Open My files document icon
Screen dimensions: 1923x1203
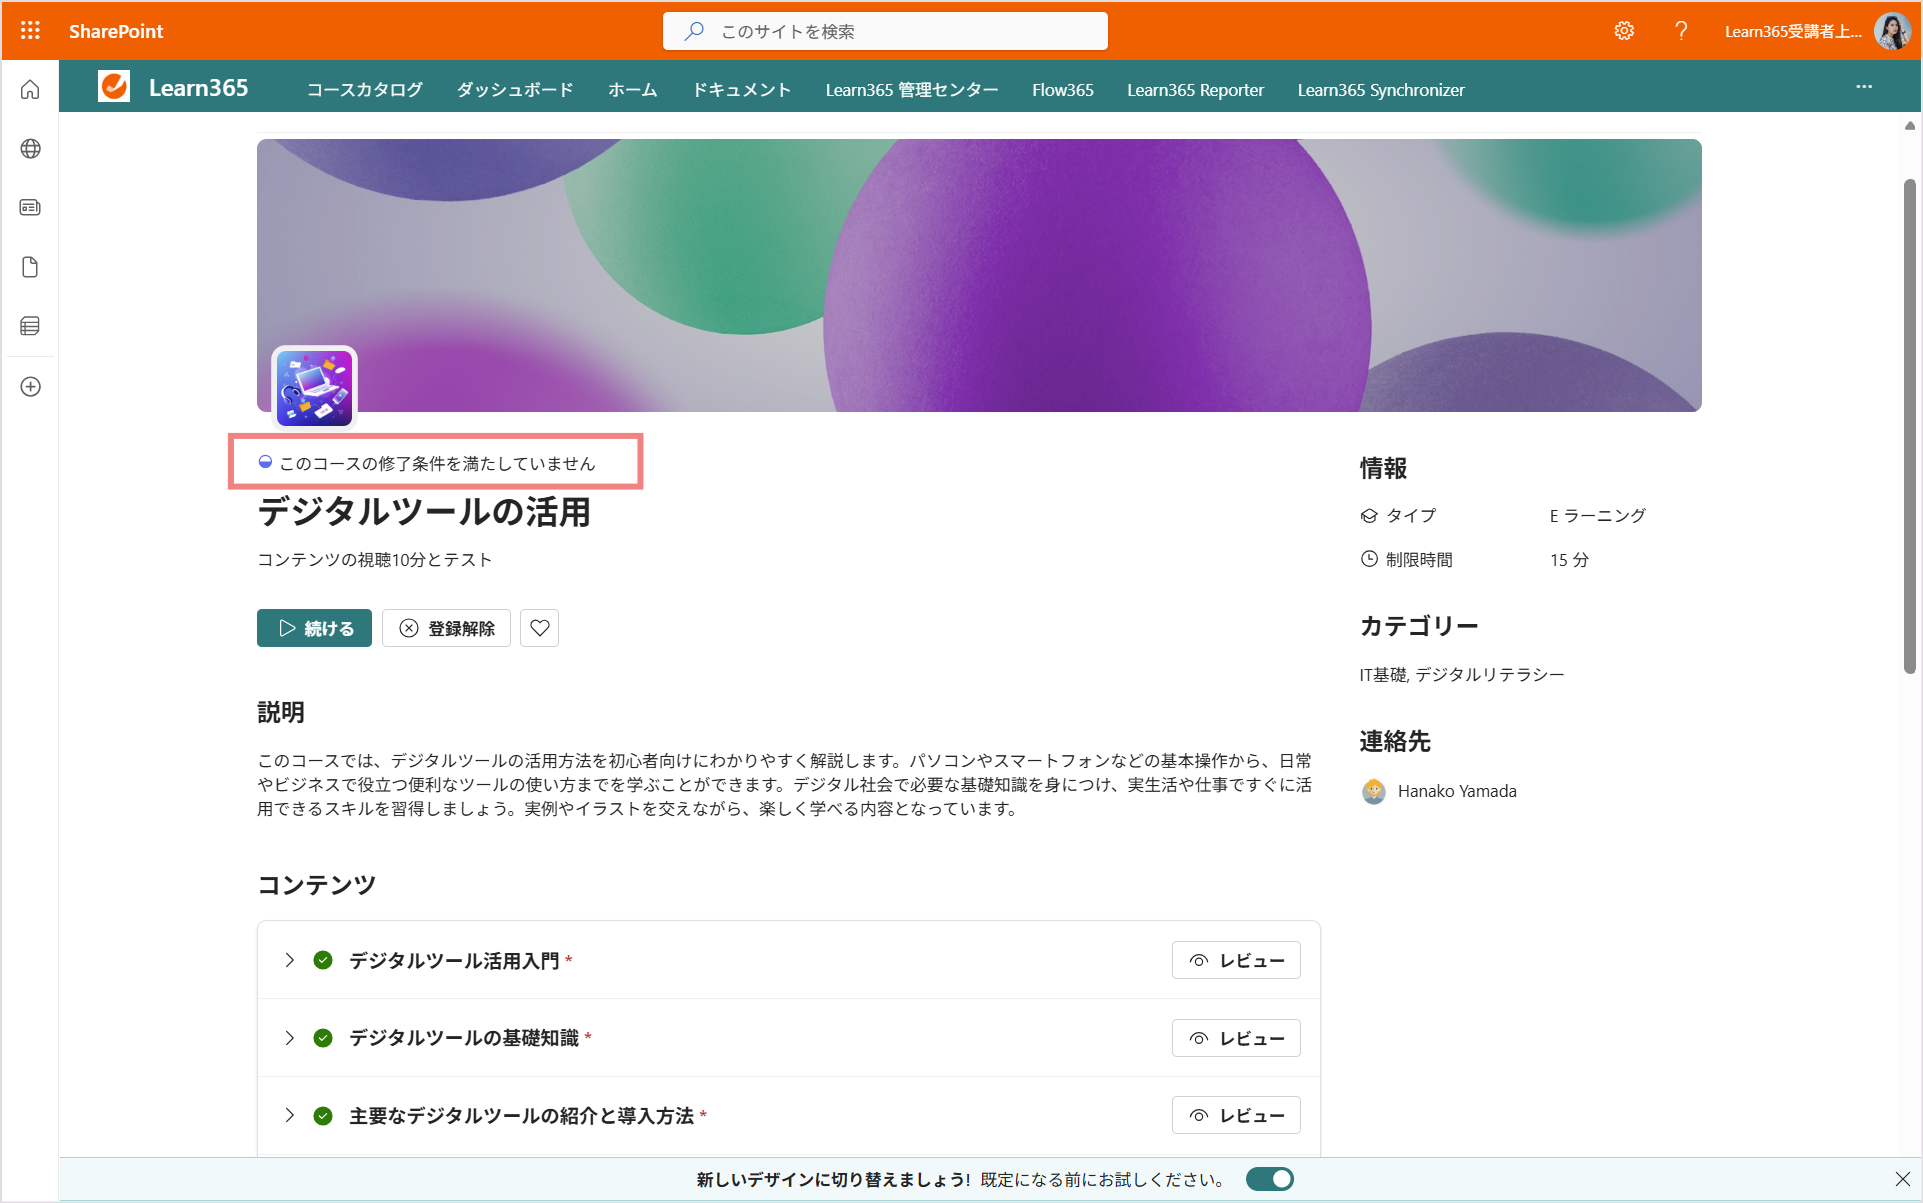pyautogui.click(x=30, y=267)
